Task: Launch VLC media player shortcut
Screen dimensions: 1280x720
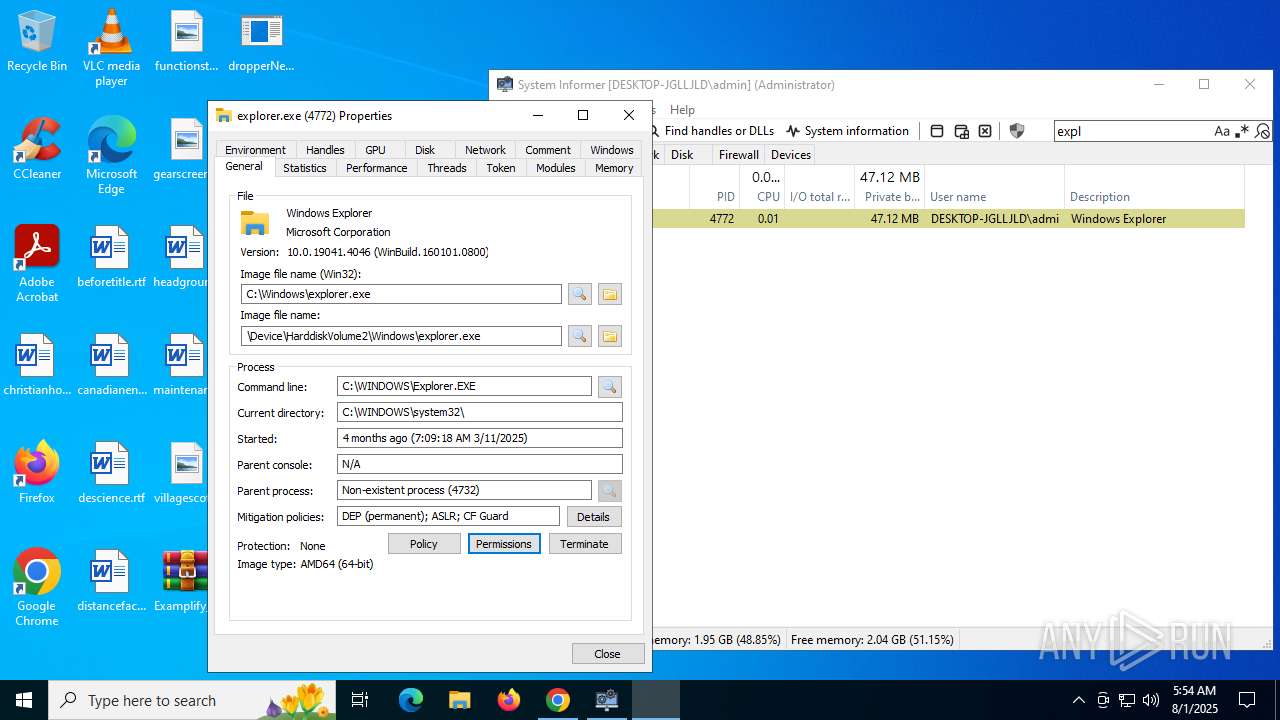Action: (111, 48)
